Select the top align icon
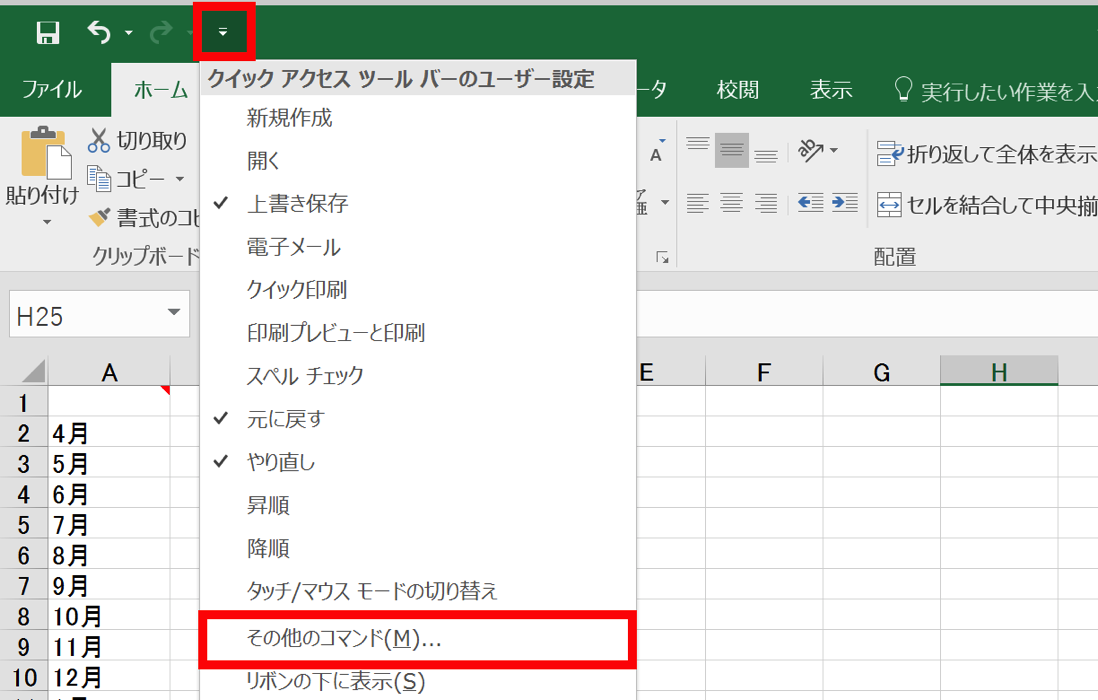Image resolution: width=1098 pixels, height=700 pixels. (697, 151)
